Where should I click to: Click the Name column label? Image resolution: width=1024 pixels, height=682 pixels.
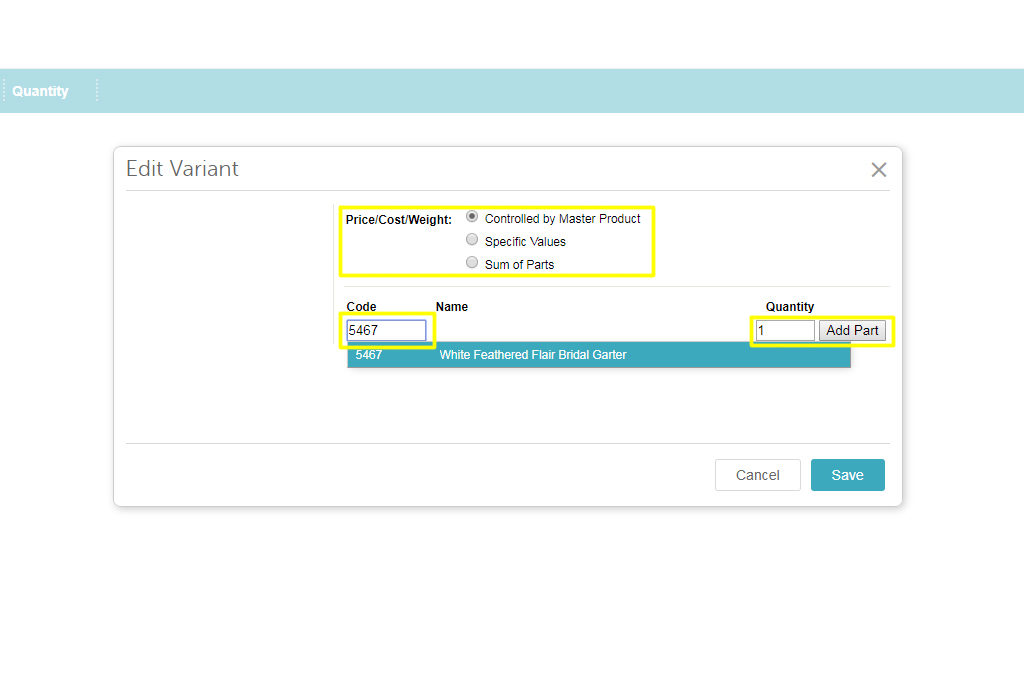451,307
